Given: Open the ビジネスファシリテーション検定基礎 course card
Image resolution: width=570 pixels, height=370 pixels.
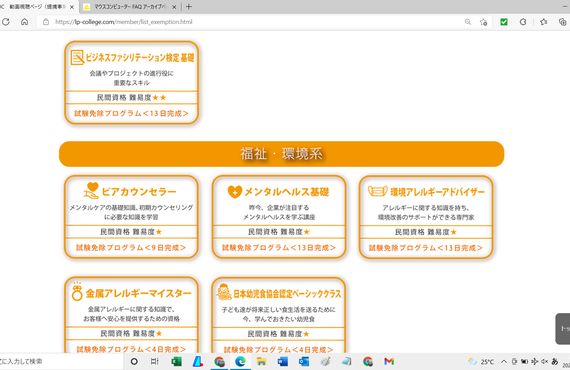Looking at the screenshot, I should pyautogui.click(x=132, y=83).
